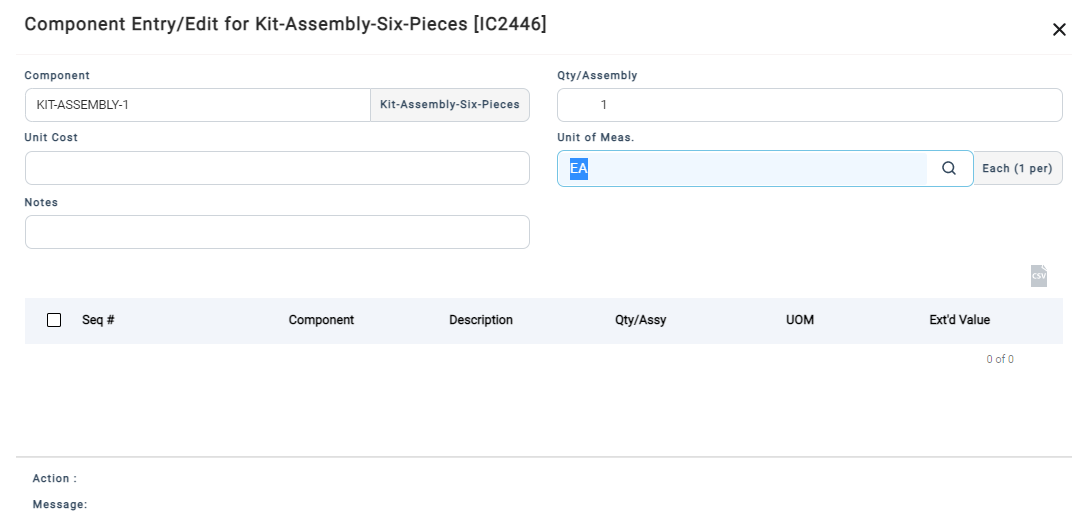
Task: Click the 0 of 0 record counter
Action: pos(999,359)
